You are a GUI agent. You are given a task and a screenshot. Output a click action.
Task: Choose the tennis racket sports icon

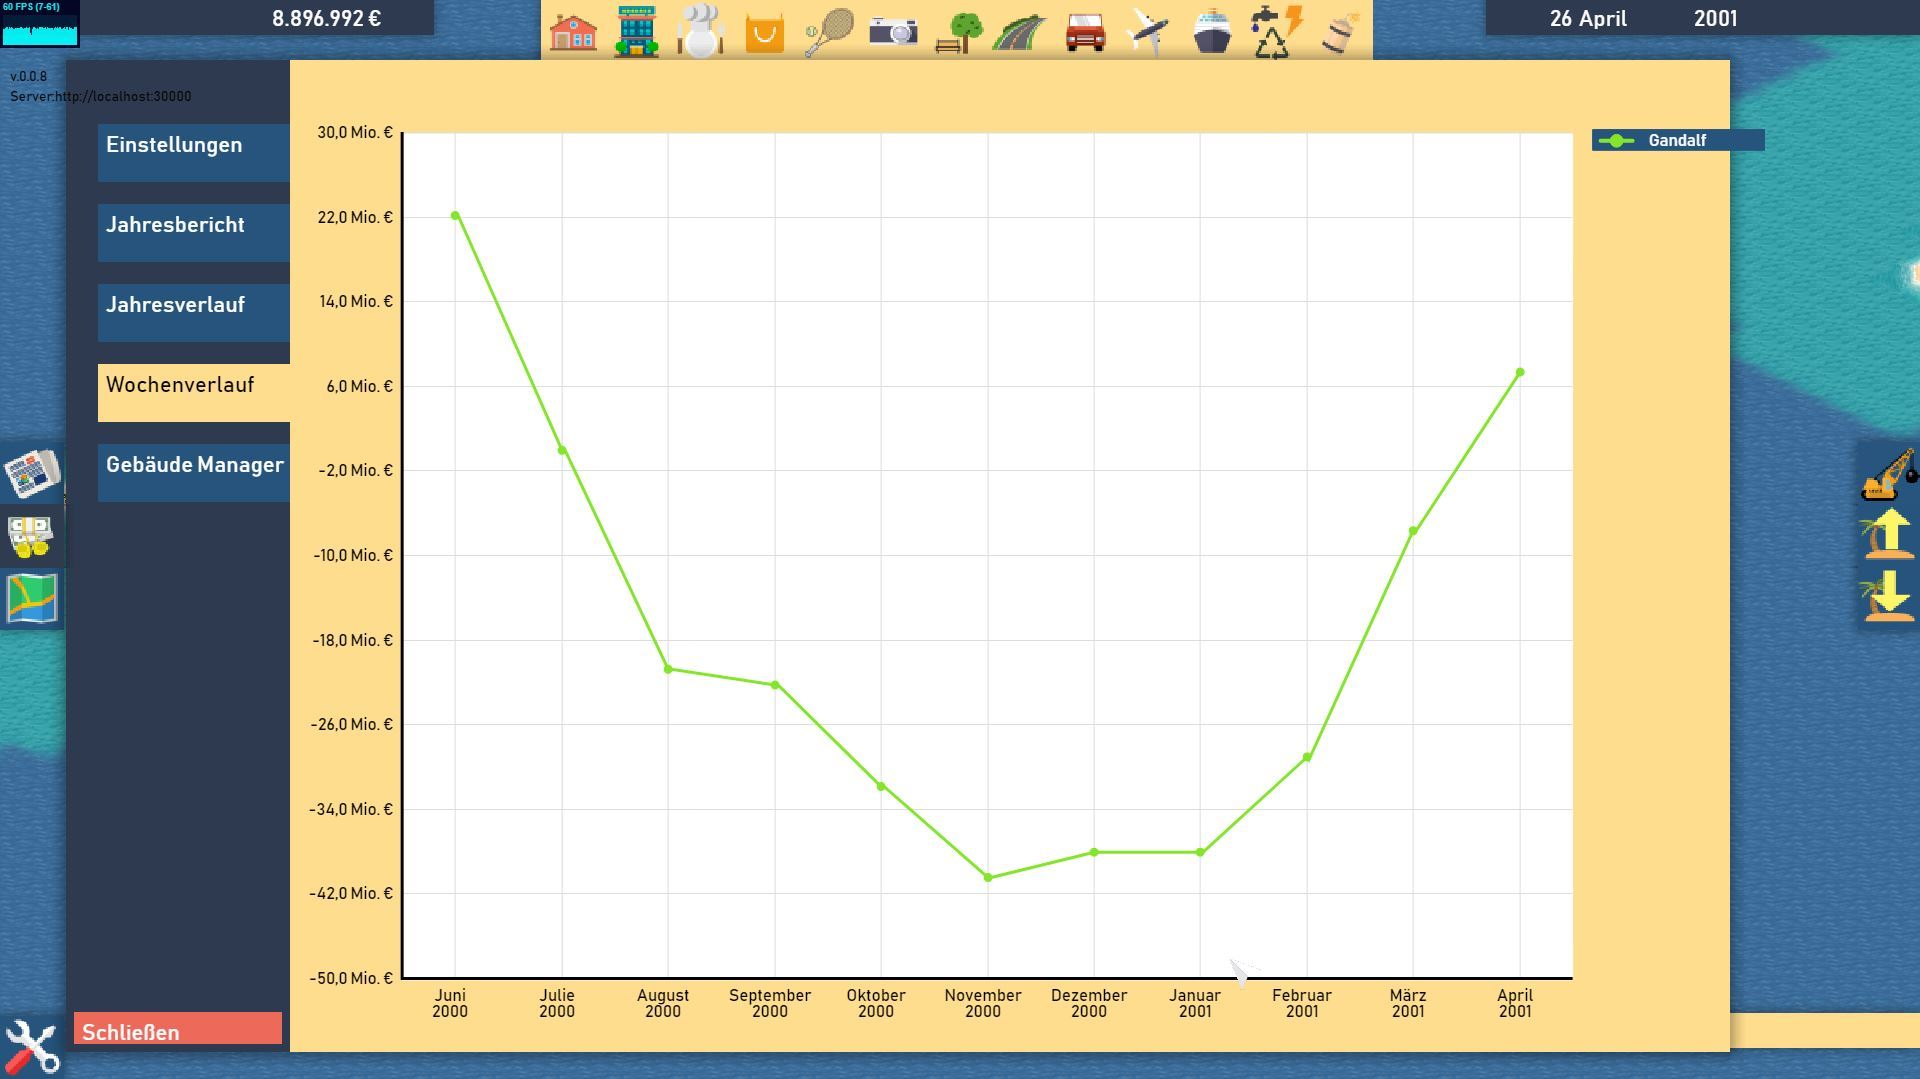829,32
